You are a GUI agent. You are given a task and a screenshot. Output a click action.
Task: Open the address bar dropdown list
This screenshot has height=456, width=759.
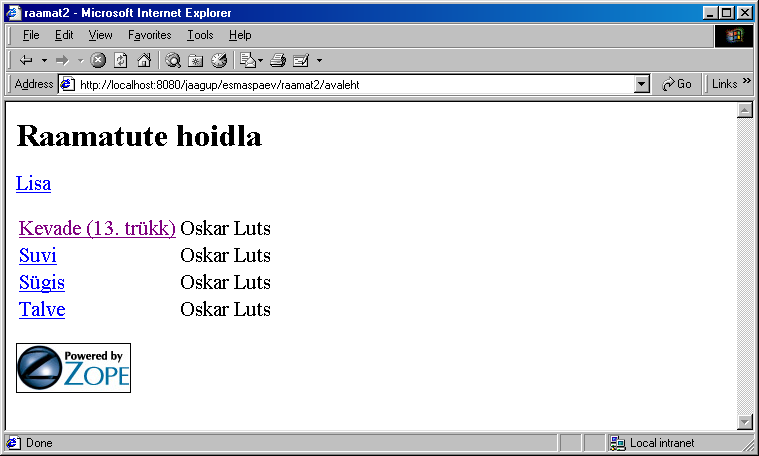pos(642,85)
